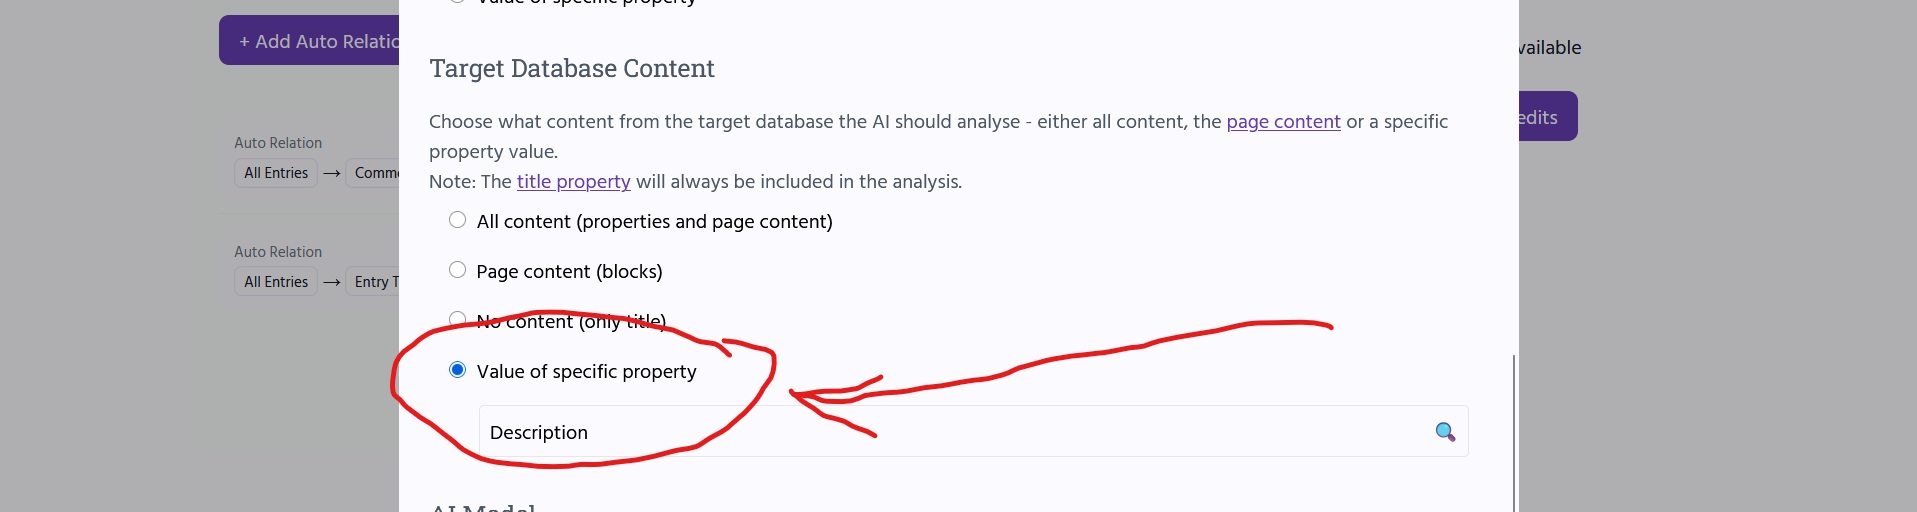Screen dimensions: 1917x512
Task: Choose the No content (only title) radio
Action: 457,319
